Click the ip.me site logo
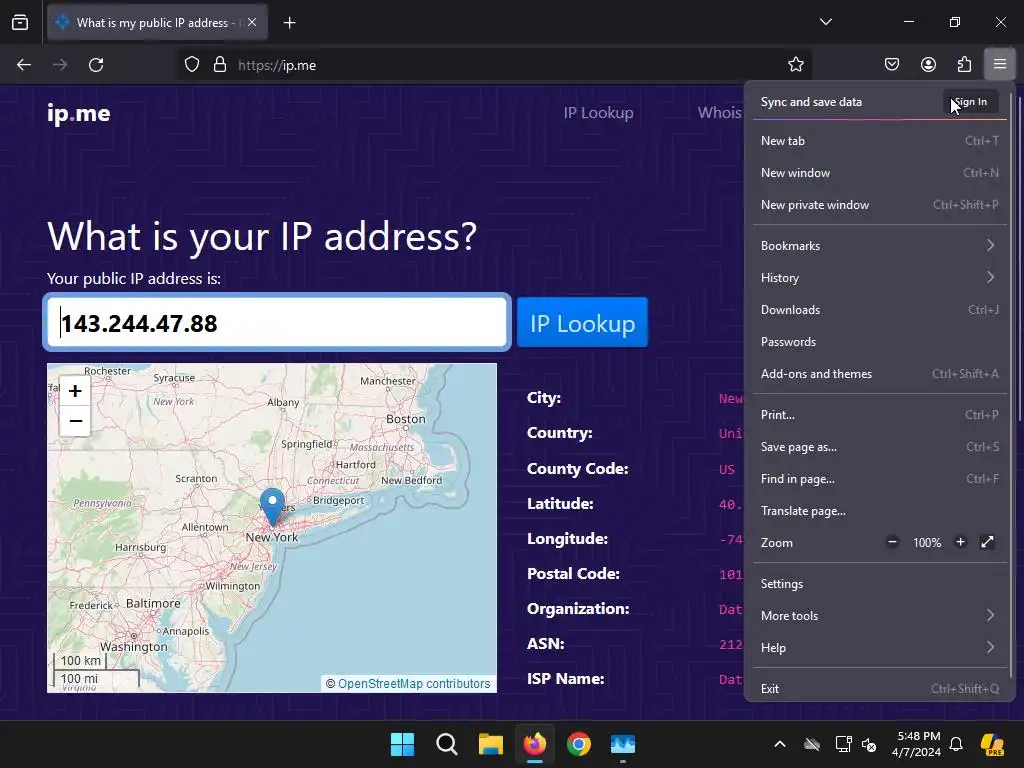The height and width of the screenshot is (768, 1024). tap(78, 113)
